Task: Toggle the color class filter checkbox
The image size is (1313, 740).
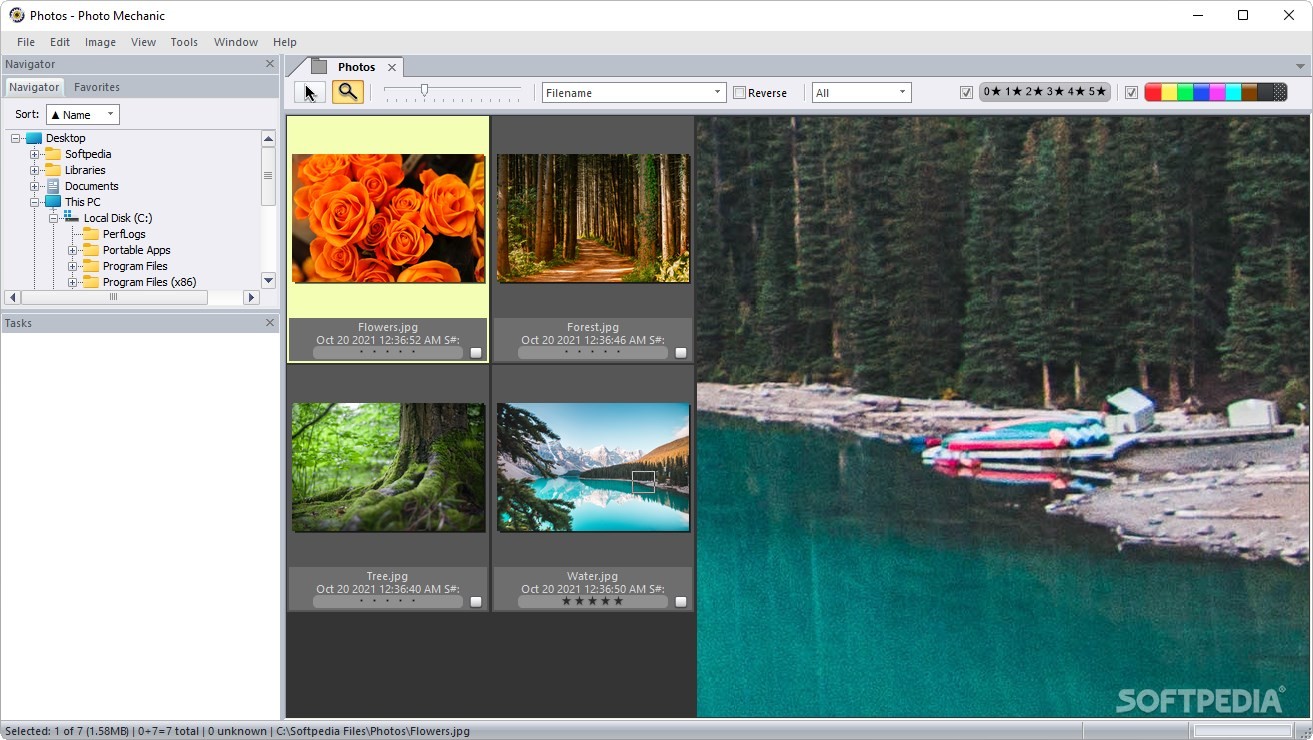Action: (1131, 91)
